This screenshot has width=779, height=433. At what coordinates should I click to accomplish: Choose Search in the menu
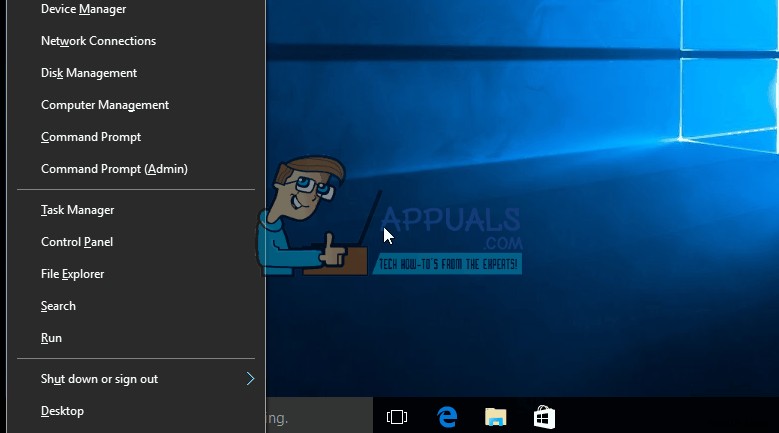[x=136, y=306]
